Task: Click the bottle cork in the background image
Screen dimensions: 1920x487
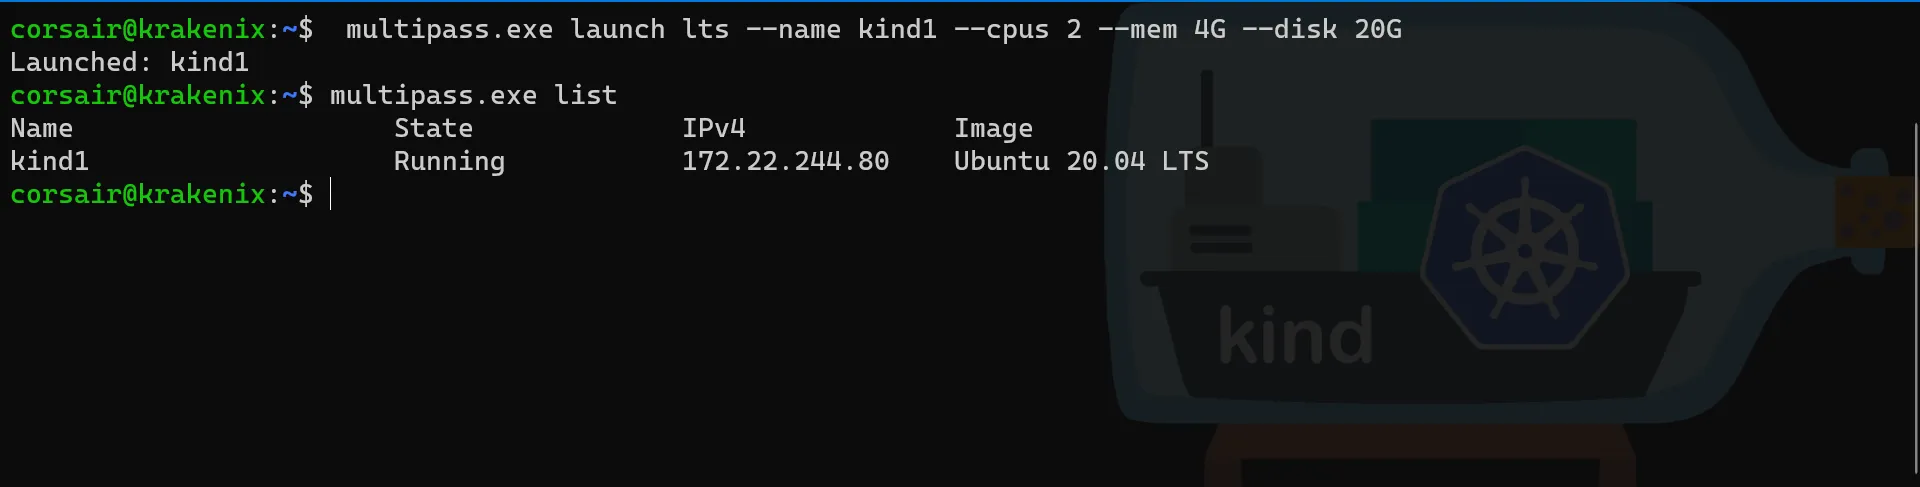Action: (1876, 211)
